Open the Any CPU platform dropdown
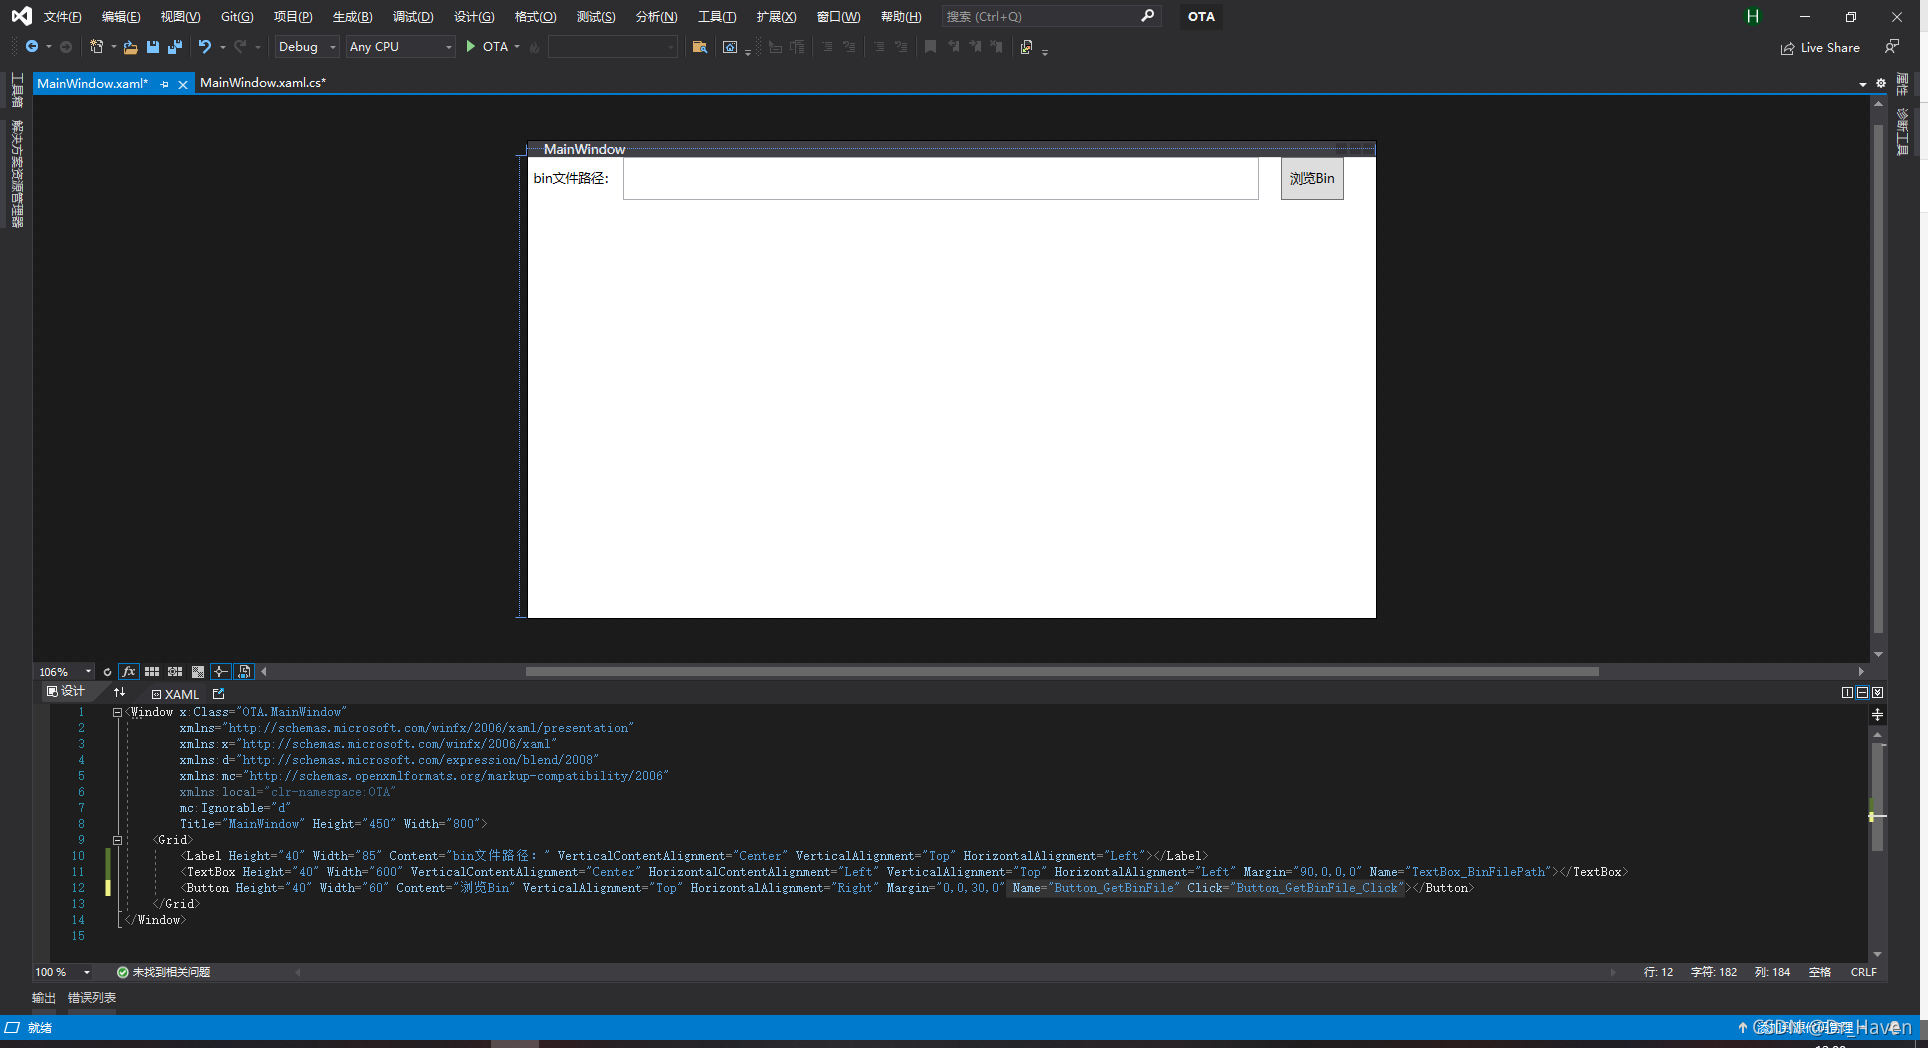This screenshot has height=1048, width=1928. coord(401,47)
